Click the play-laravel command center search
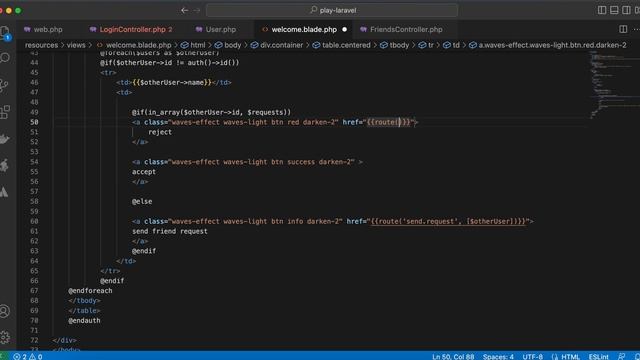This screenshot has height=360, width=640. pyautogui.click(x=332, y=10)
